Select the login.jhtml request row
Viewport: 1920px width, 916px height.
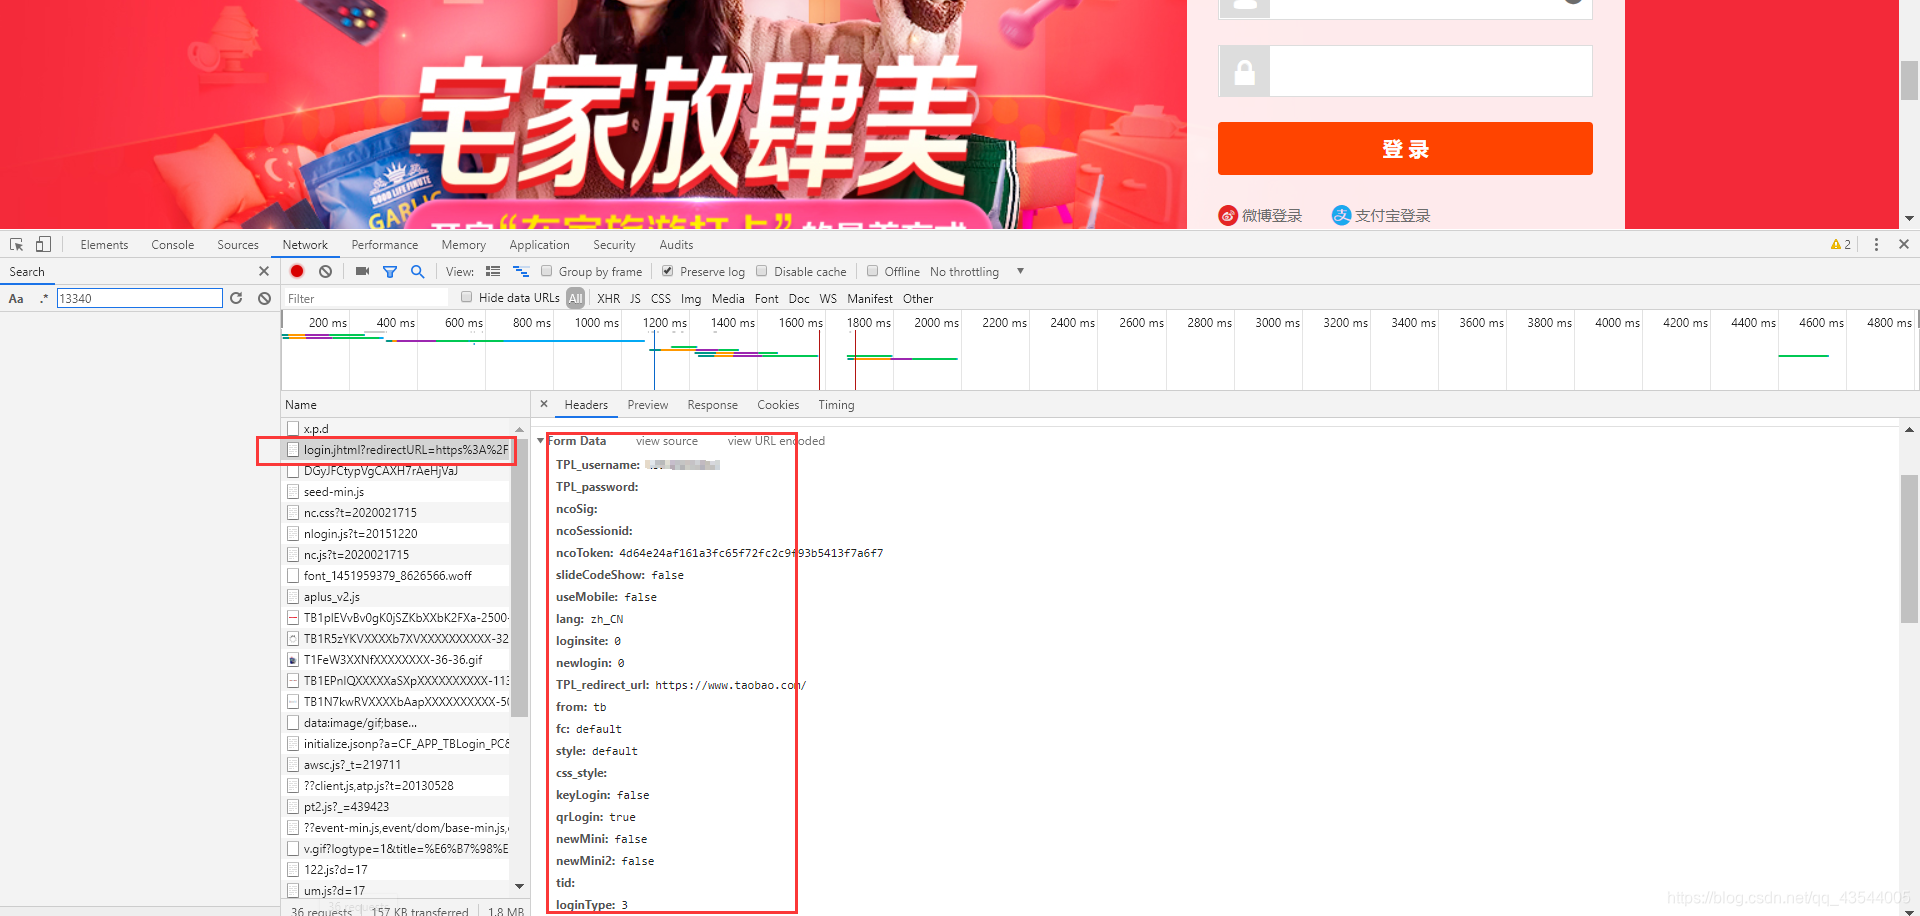pos(398,450)
